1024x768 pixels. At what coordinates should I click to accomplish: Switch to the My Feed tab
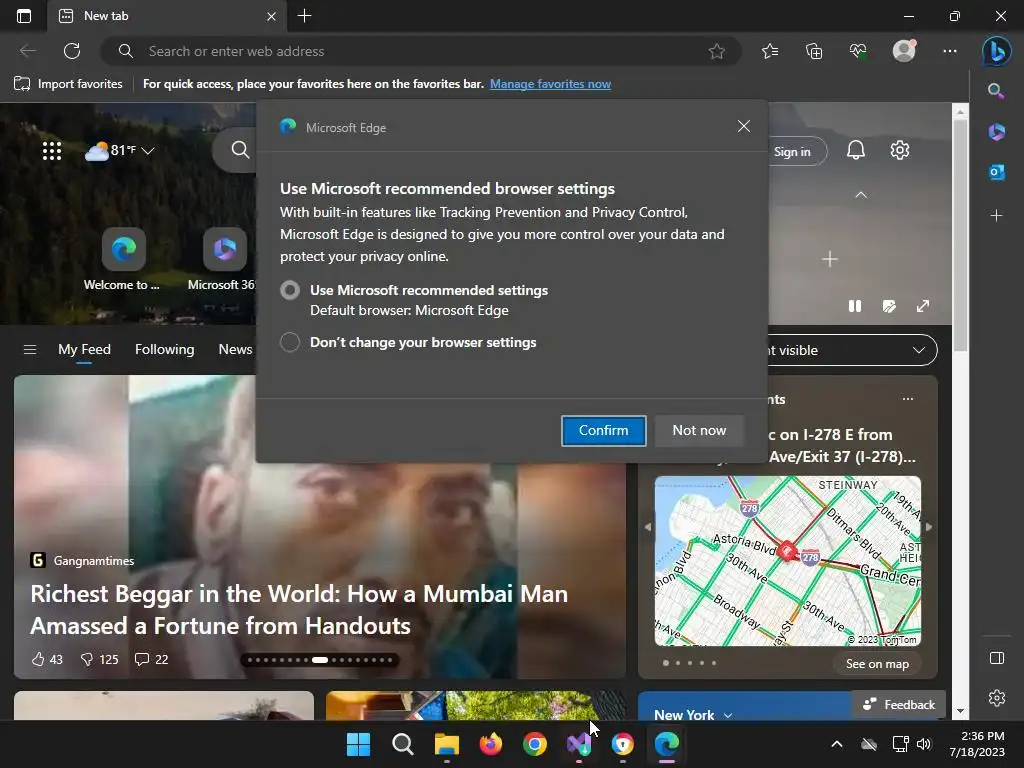tap(84, 349)
